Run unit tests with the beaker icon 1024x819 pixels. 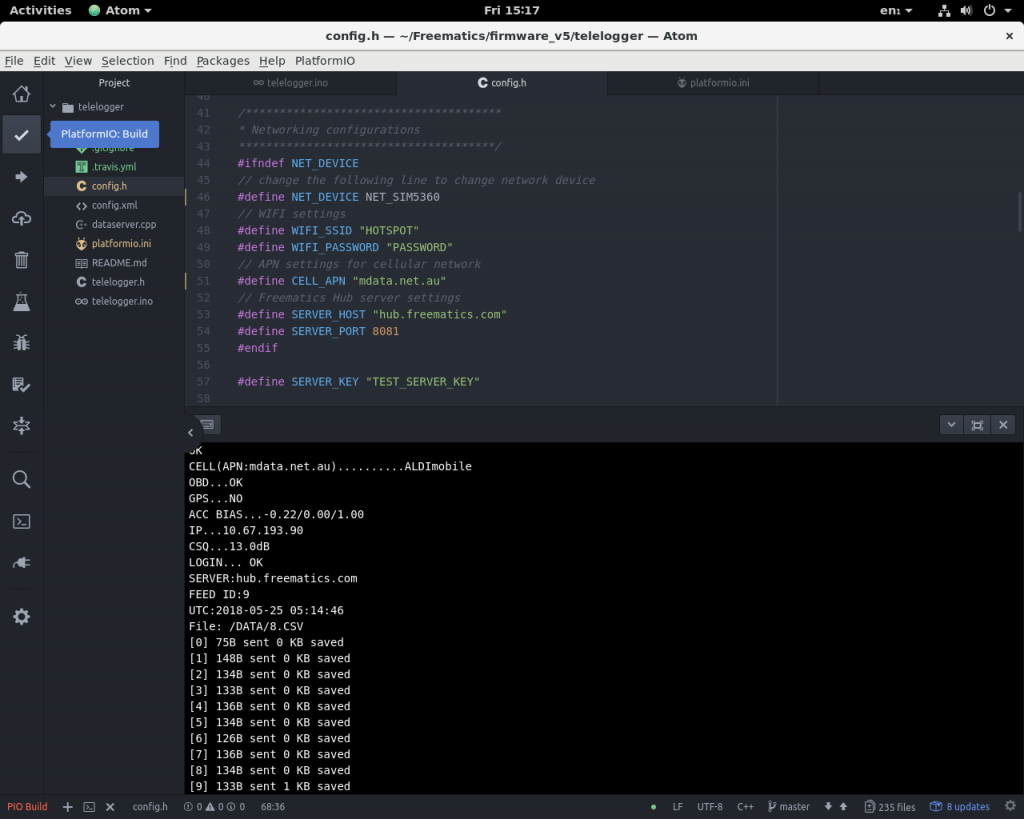click(x=21, y=302)
